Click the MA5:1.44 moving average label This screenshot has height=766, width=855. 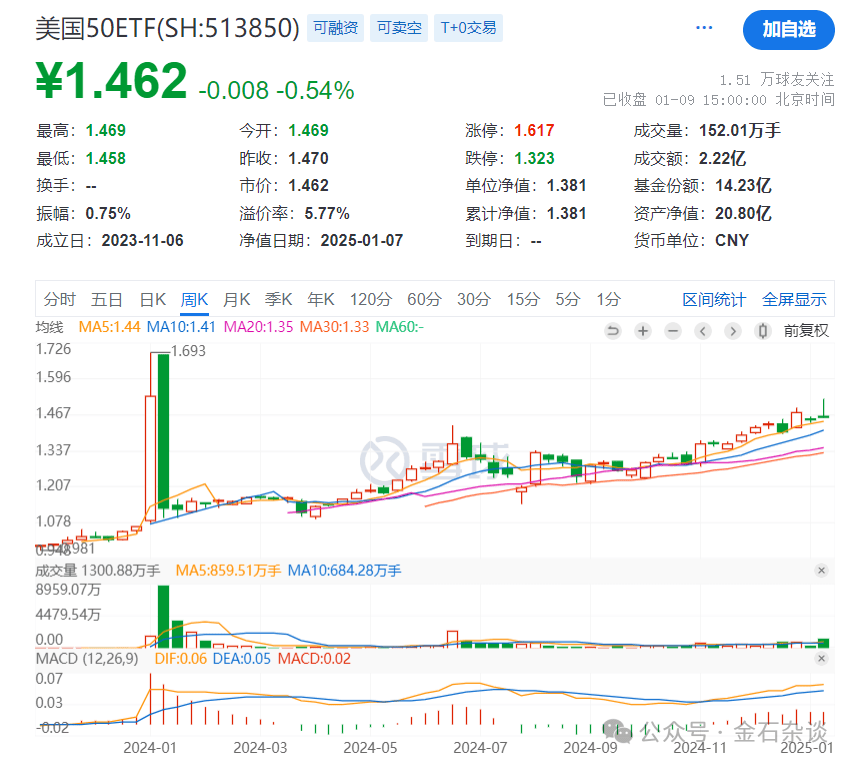point(110,327)
